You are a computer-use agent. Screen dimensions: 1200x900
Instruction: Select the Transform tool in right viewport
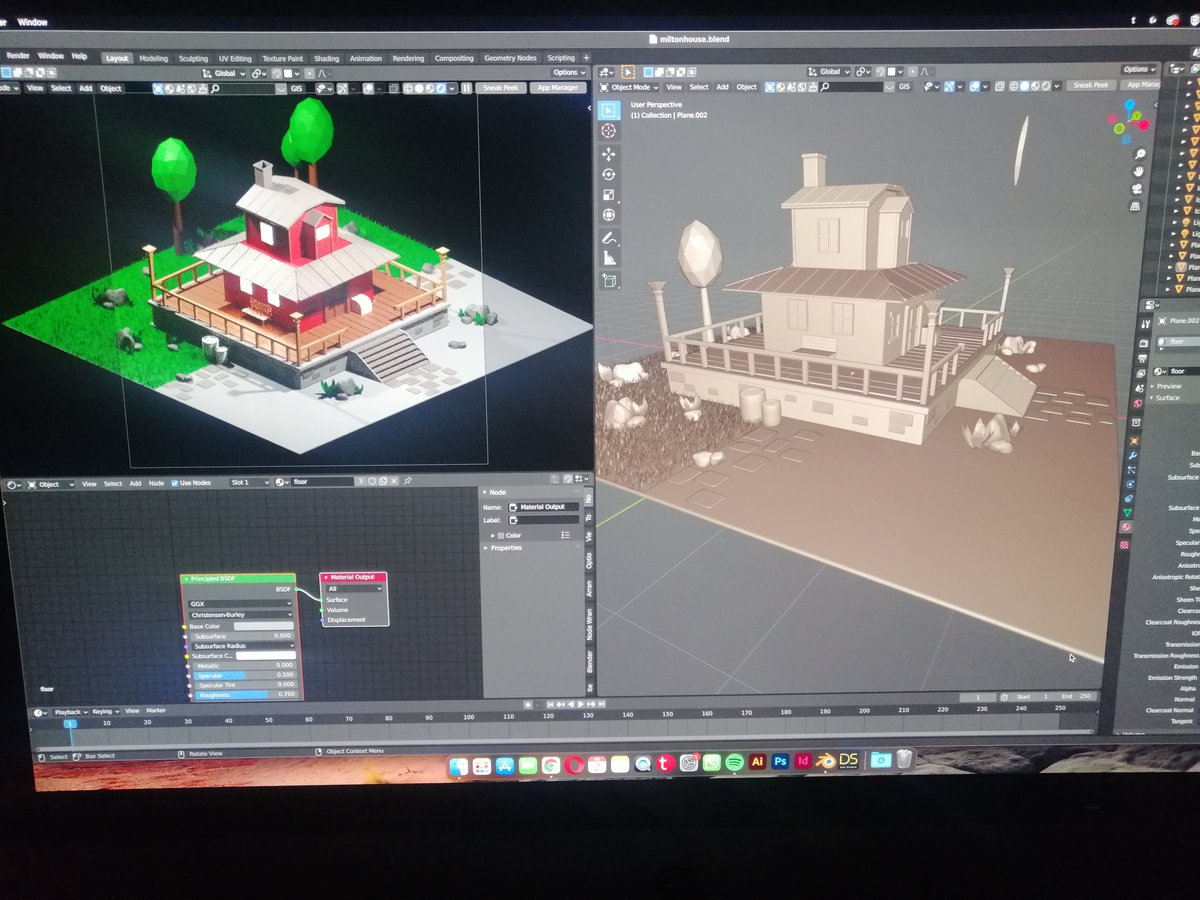[609, 215]
